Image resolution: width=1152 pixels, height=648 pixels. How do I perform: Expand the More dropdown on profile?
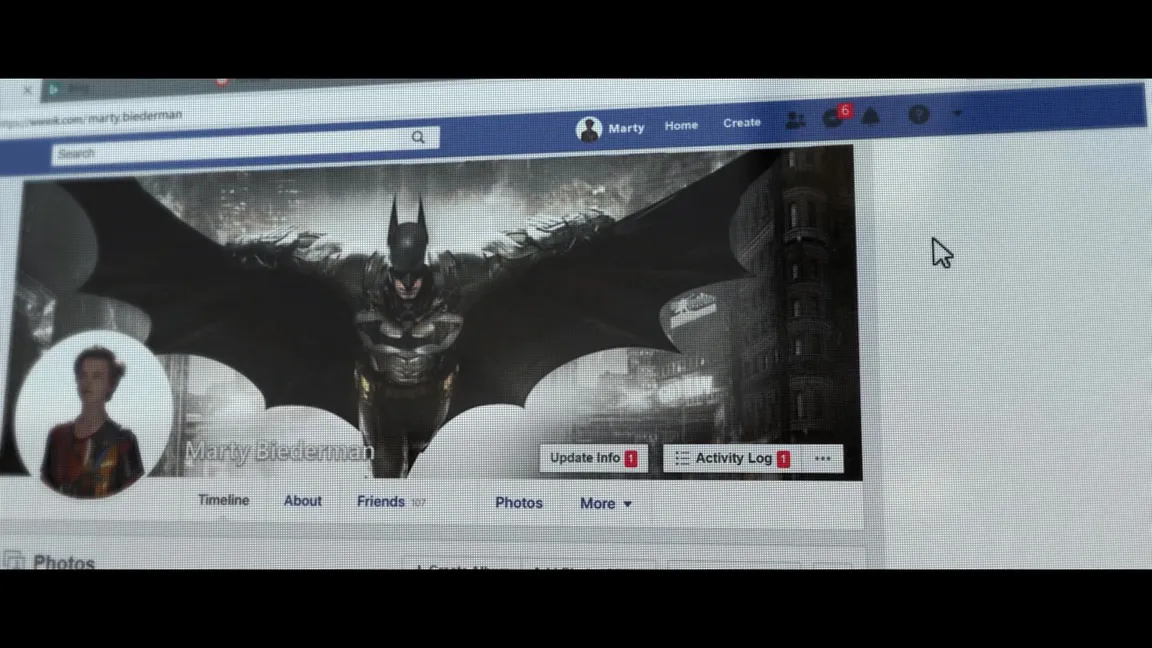[605, 504]
